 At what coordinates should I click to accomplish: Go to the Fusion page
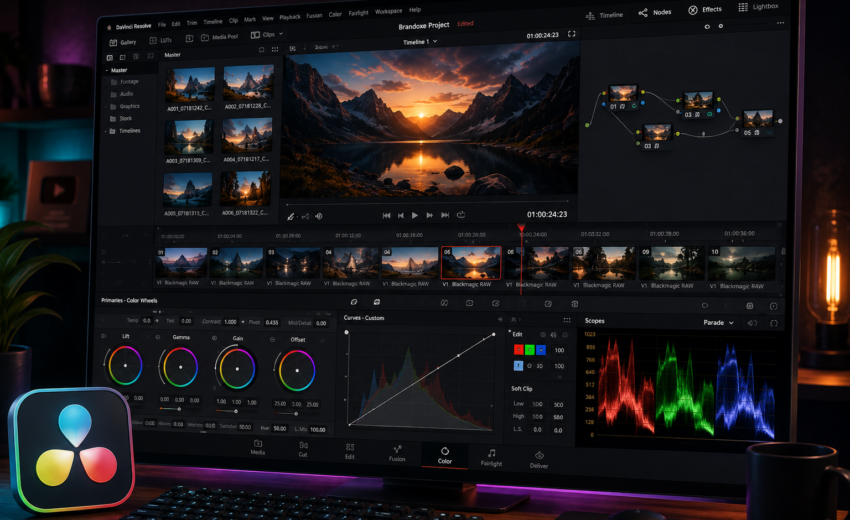pos(397,453)
